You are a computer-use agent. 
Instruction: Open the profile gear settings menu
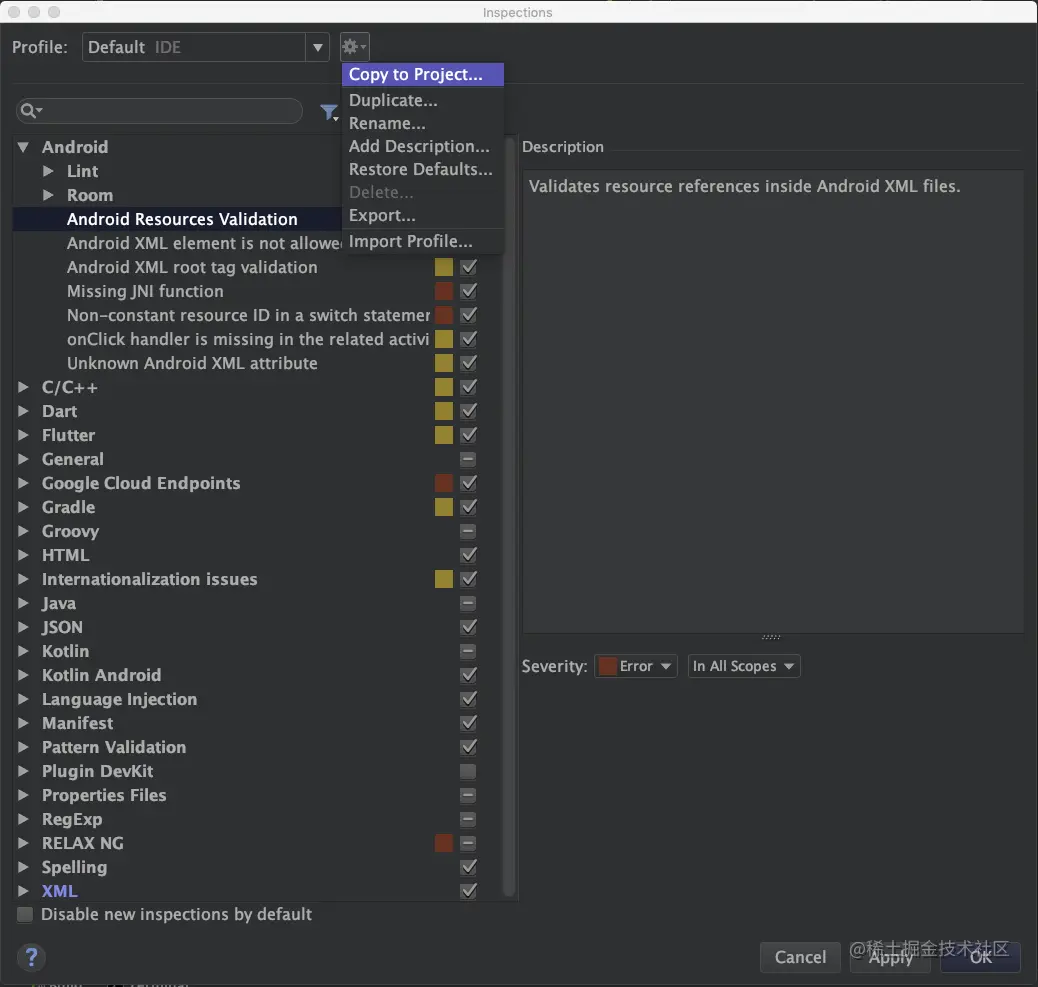tap(354, 47)
